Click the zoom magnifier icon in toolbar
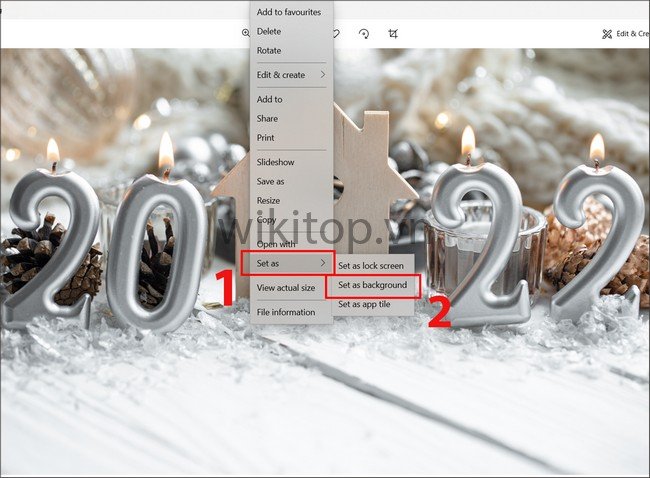Image resolution: width=650 pixels, height=478 pixels. click(x=245, y=33)
